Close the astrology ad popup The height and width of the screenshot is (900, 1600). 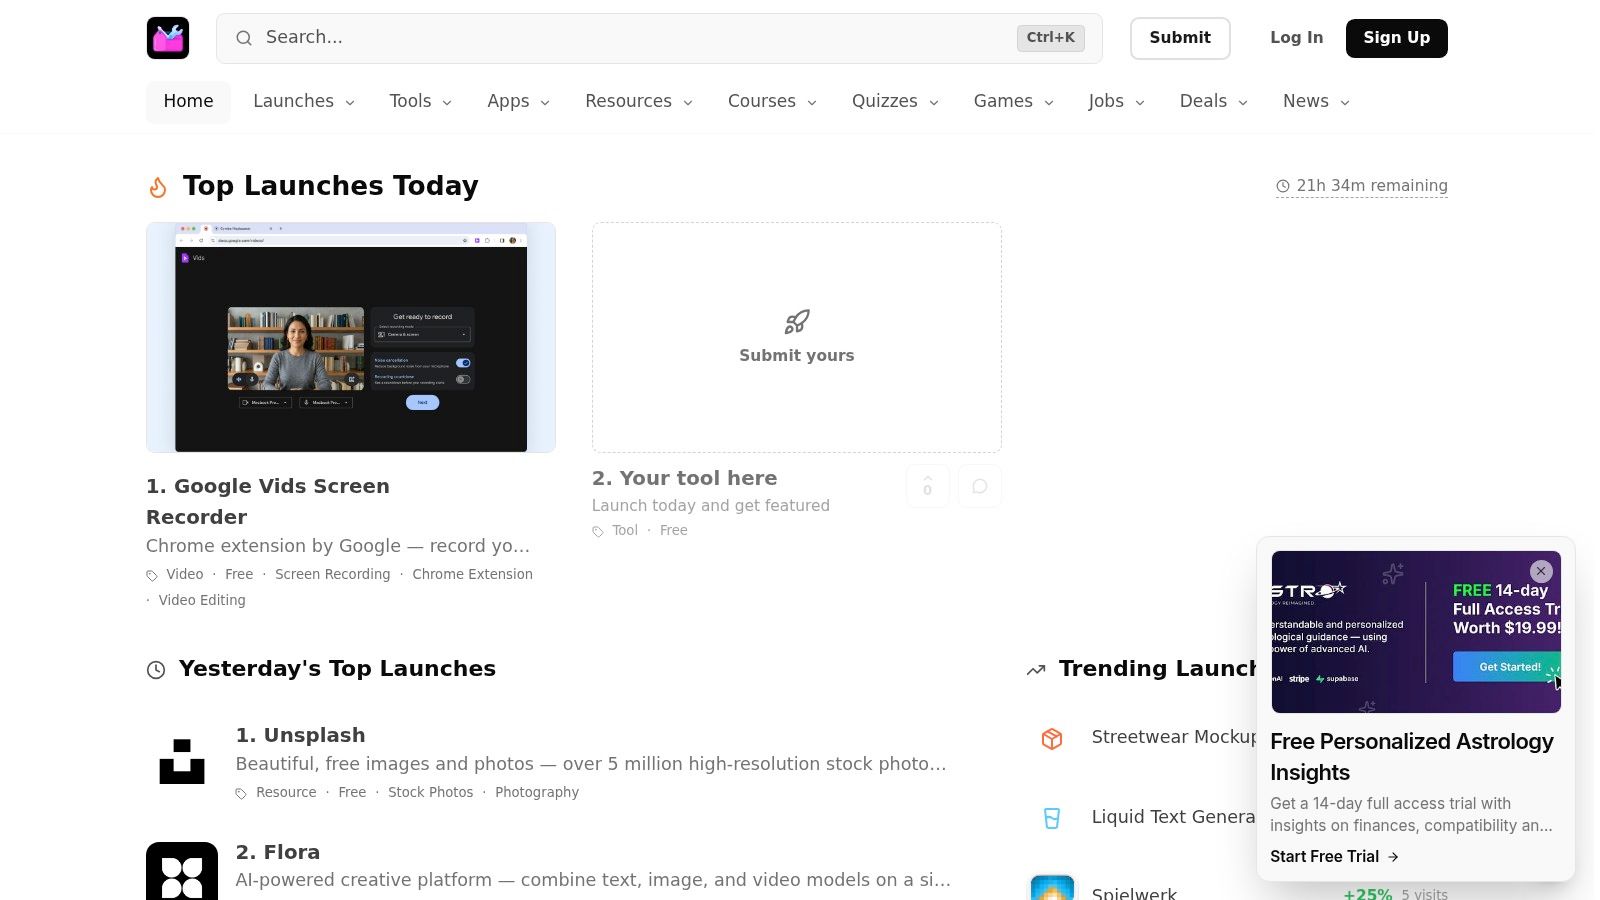(1541, 571)
